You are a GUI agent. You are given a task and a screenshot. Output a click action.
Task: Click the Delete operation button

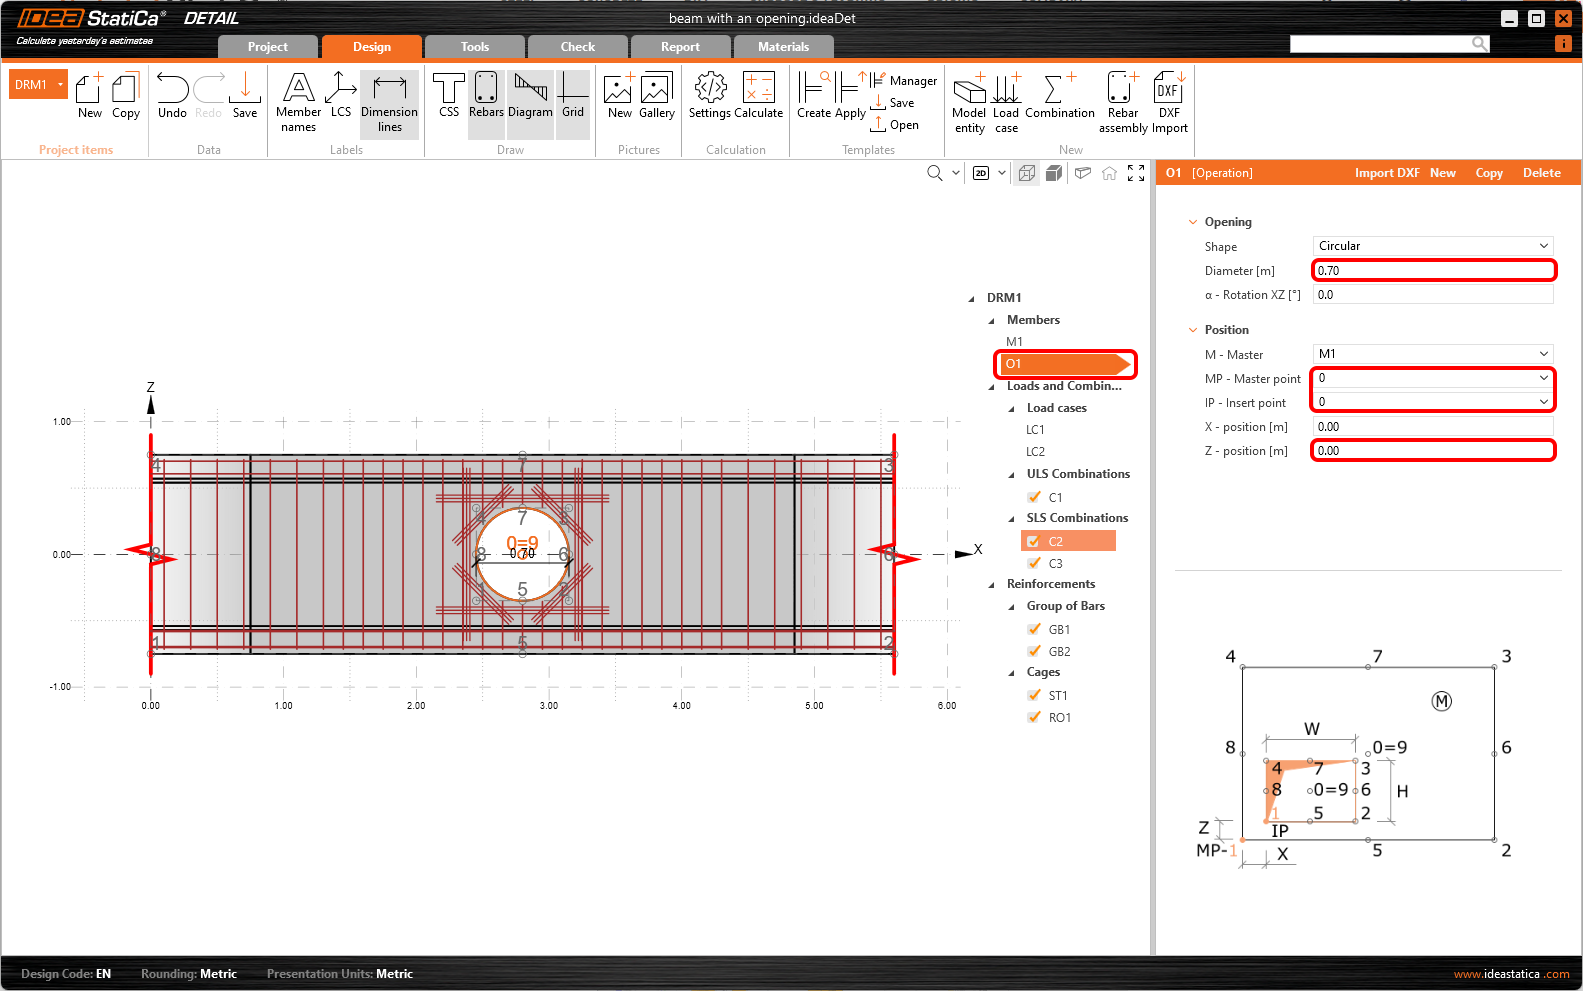point(1541,173)
